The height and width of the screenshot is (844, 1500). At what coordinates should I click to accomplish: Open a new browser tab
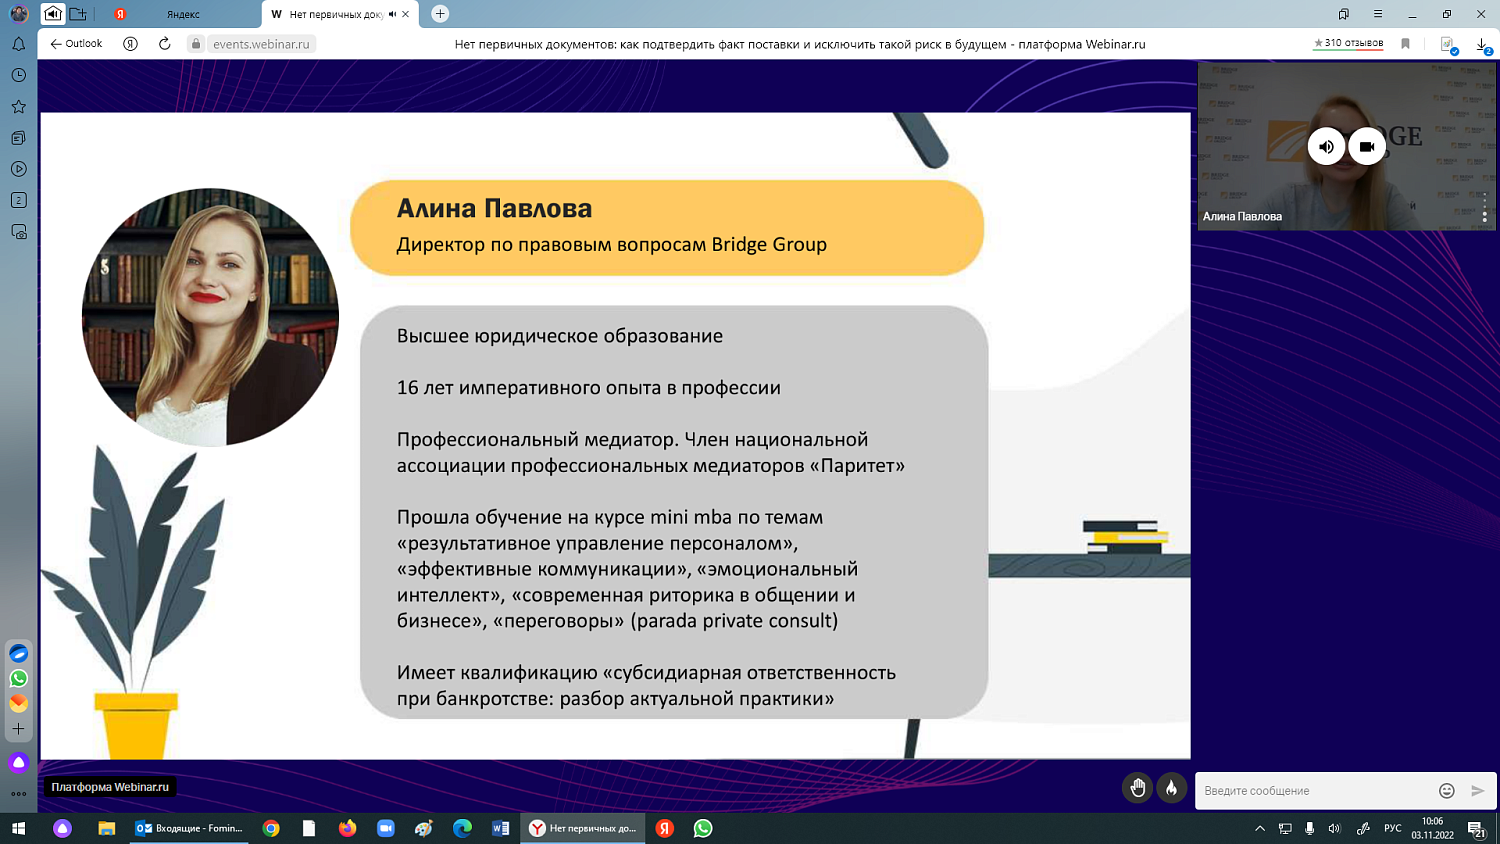coord(440,14)
